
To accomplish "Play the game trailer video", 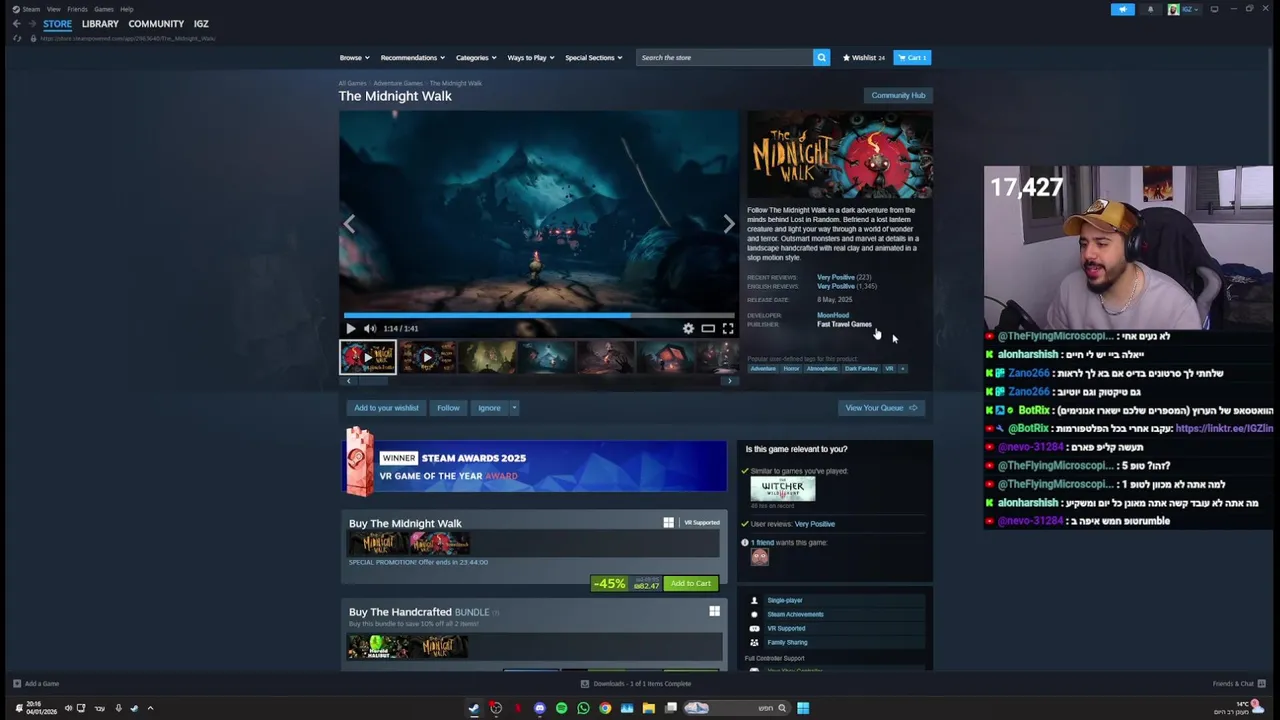I will tap(351, 328).
